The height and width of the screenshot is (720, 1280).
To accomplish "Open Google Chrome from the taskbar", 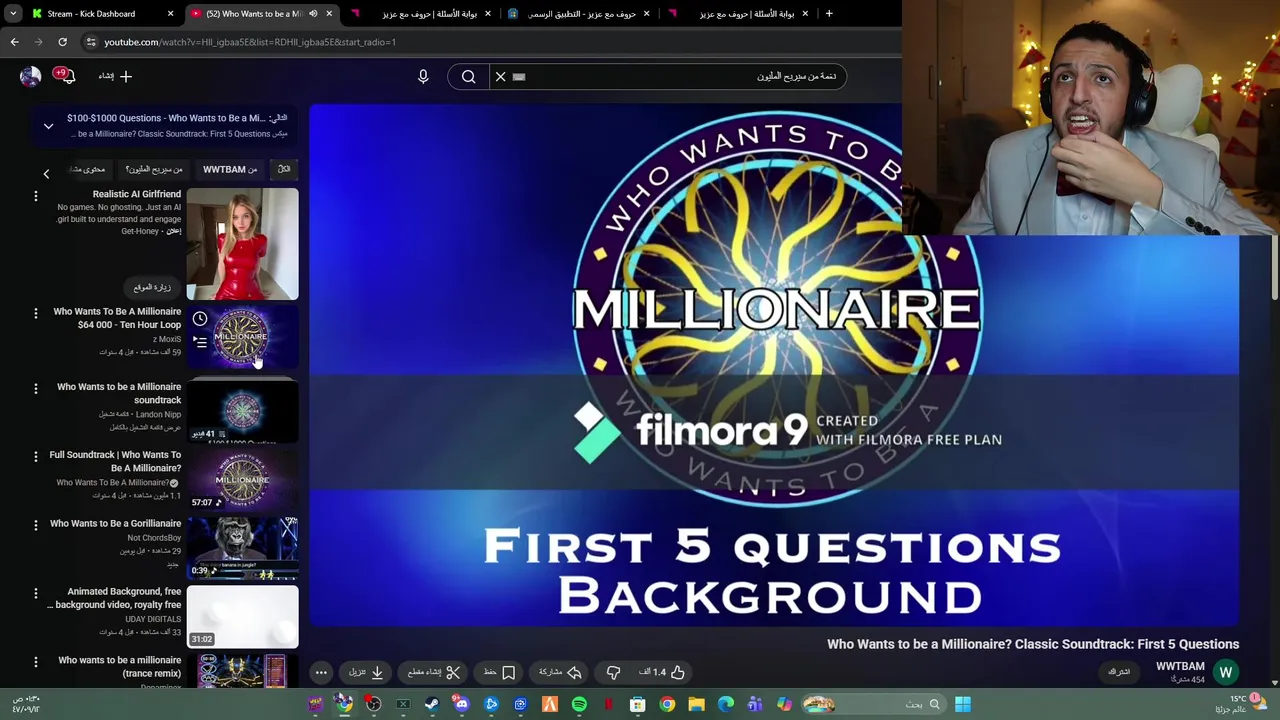I will tap(667, 705).
